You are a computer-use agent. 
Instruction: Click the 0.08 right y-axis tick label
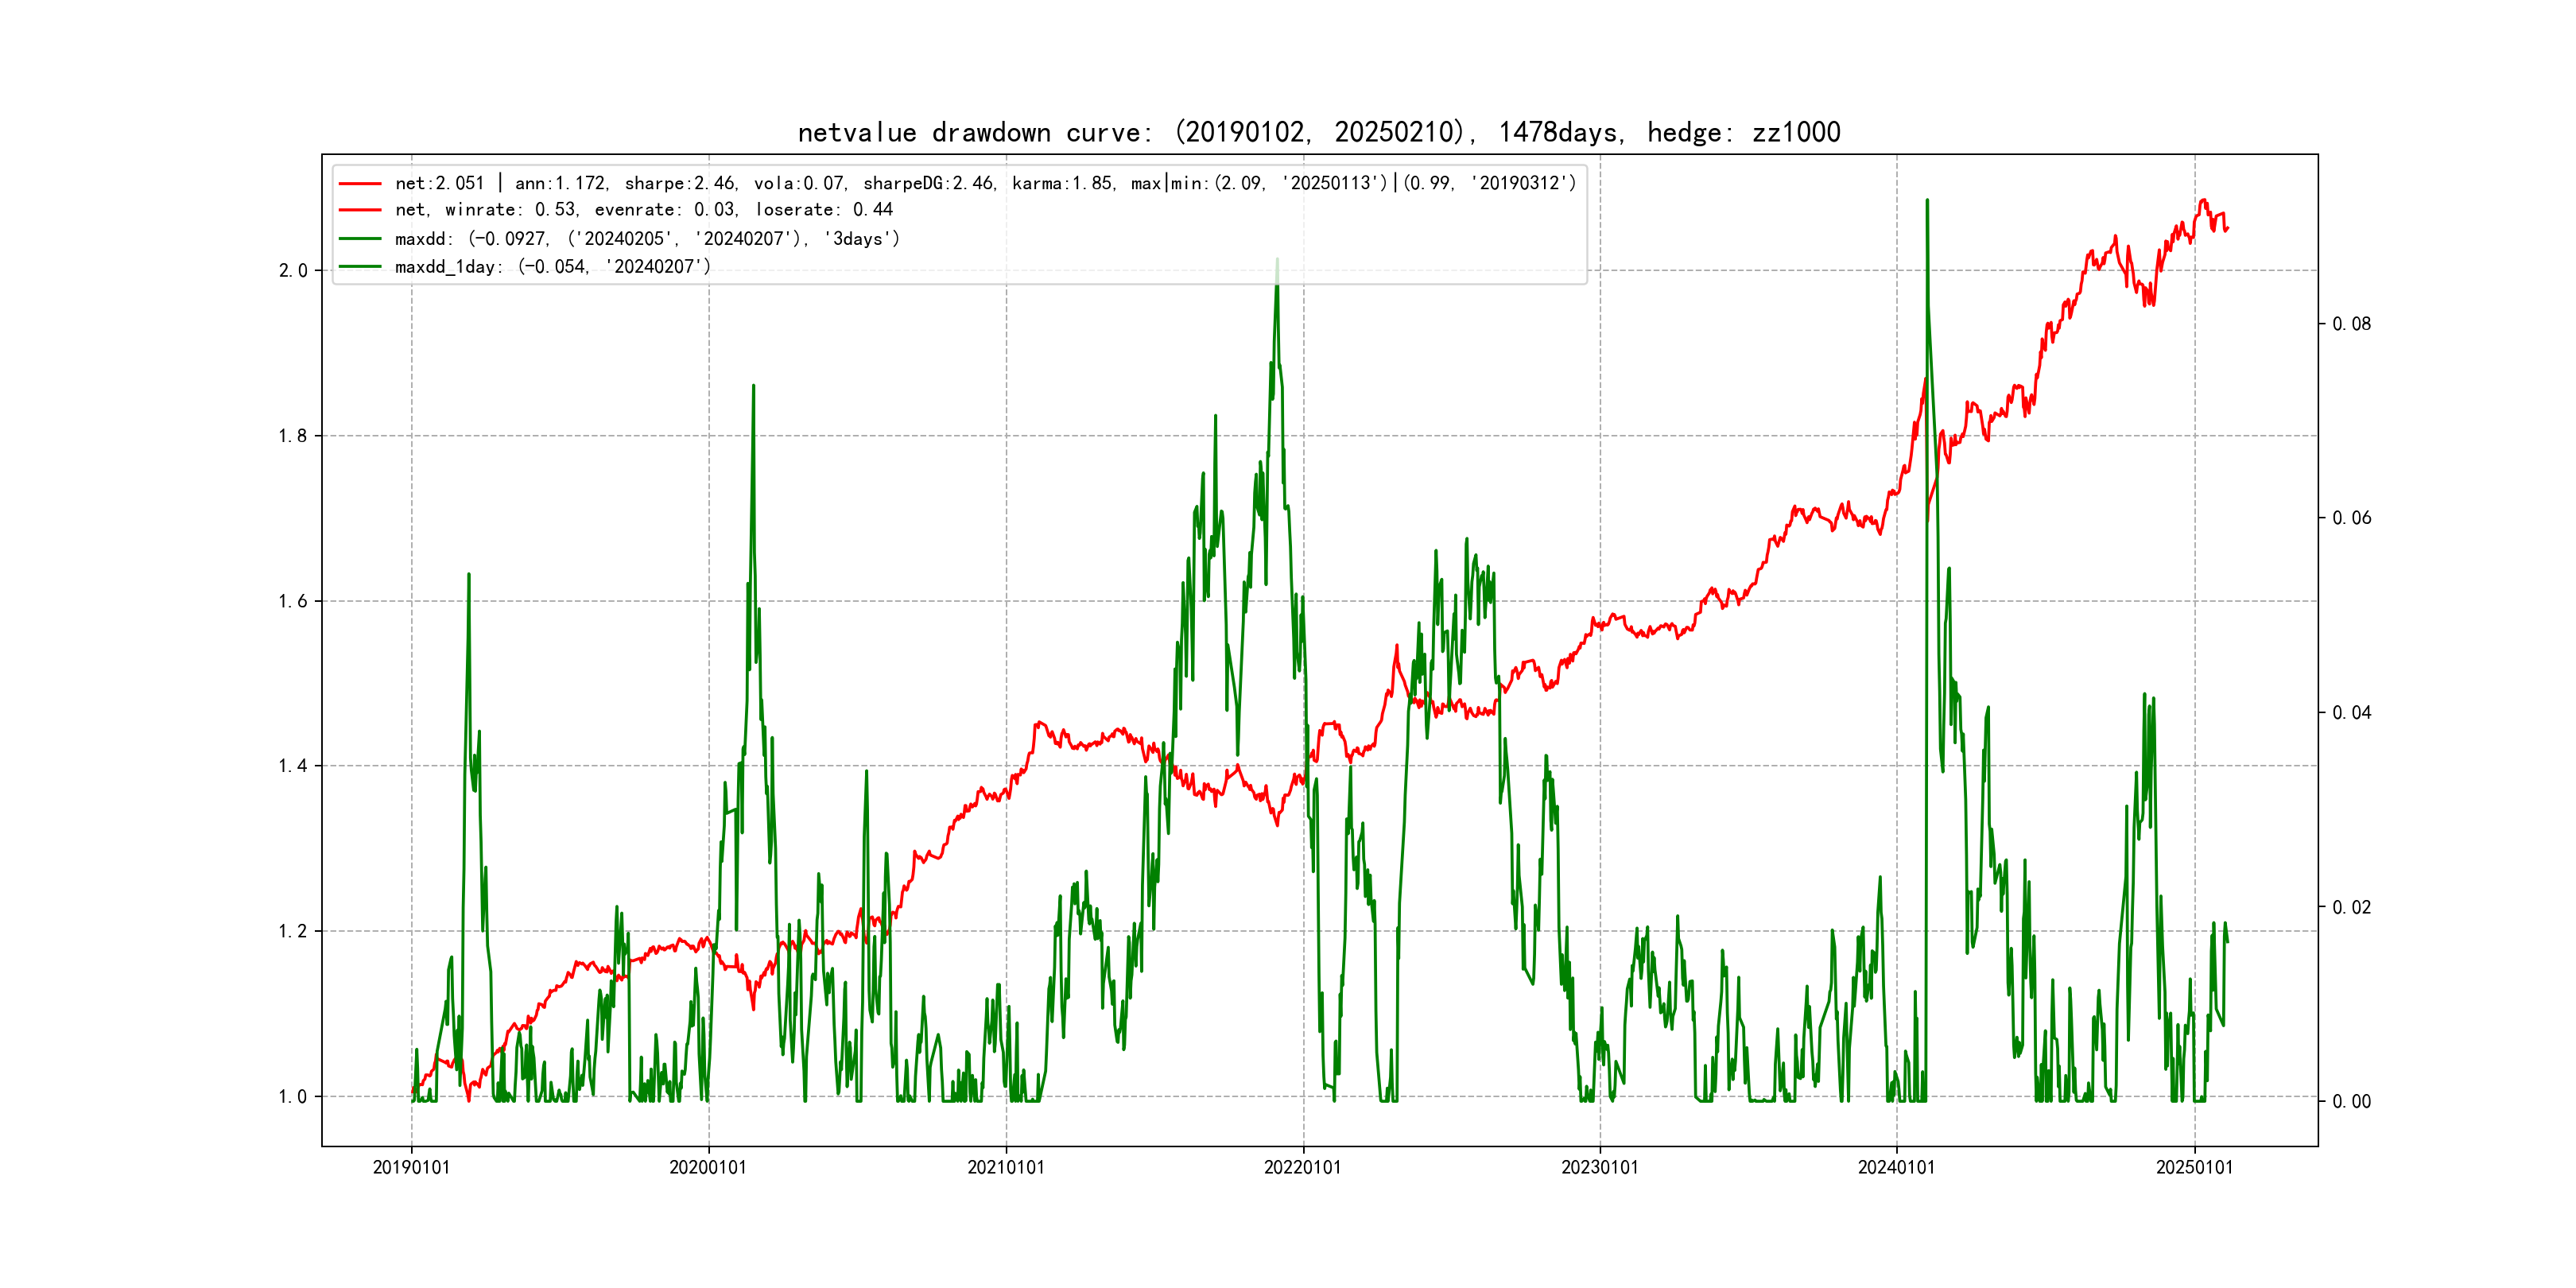coord(2351,324)
